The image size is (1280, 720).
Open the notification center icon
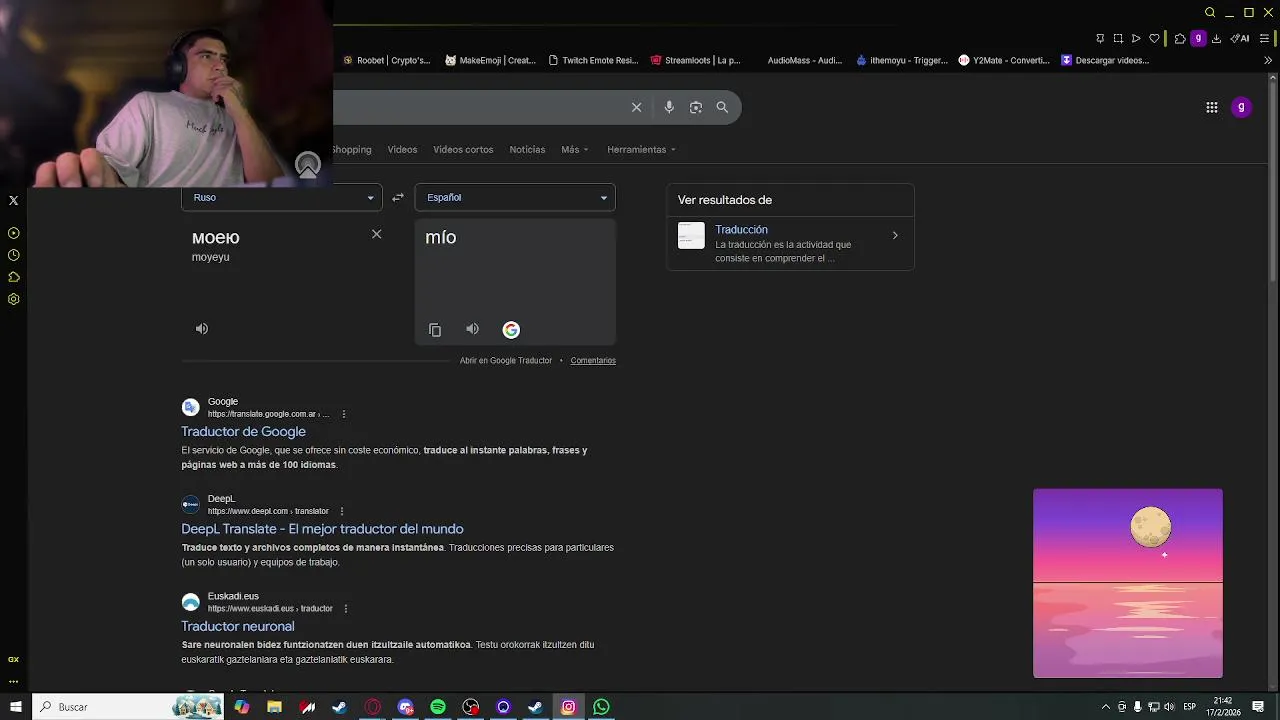tap(1258, 707)
